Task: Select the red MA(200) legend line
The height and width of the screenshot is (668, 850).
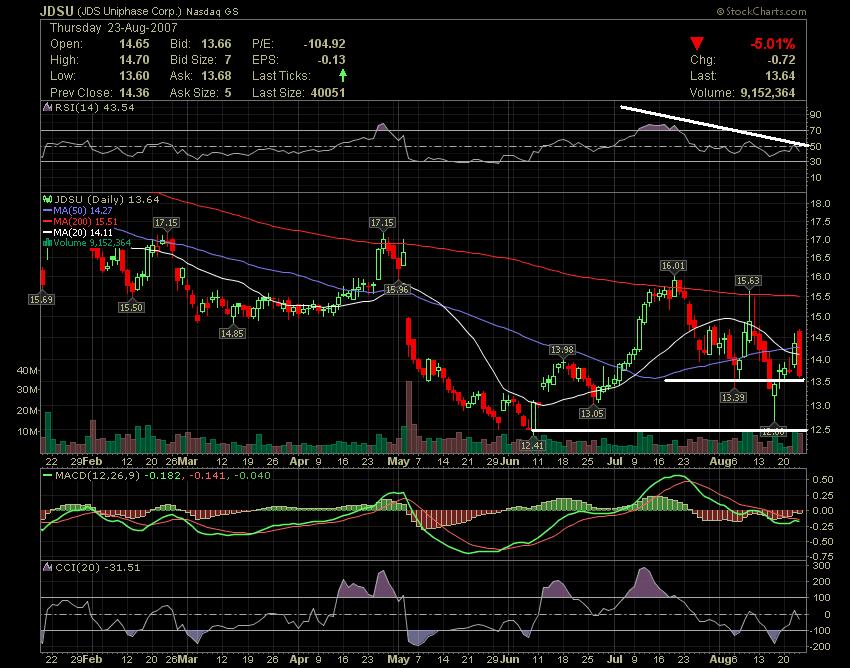Action: pos(48,222)
